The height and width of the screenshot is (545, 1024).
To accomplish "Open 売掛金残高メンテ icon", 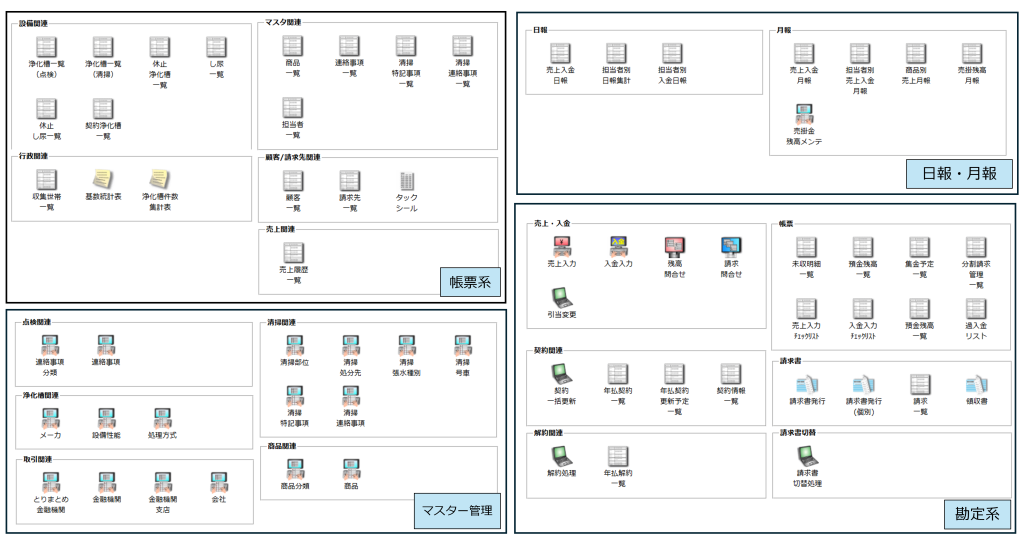I will [804, 114].
